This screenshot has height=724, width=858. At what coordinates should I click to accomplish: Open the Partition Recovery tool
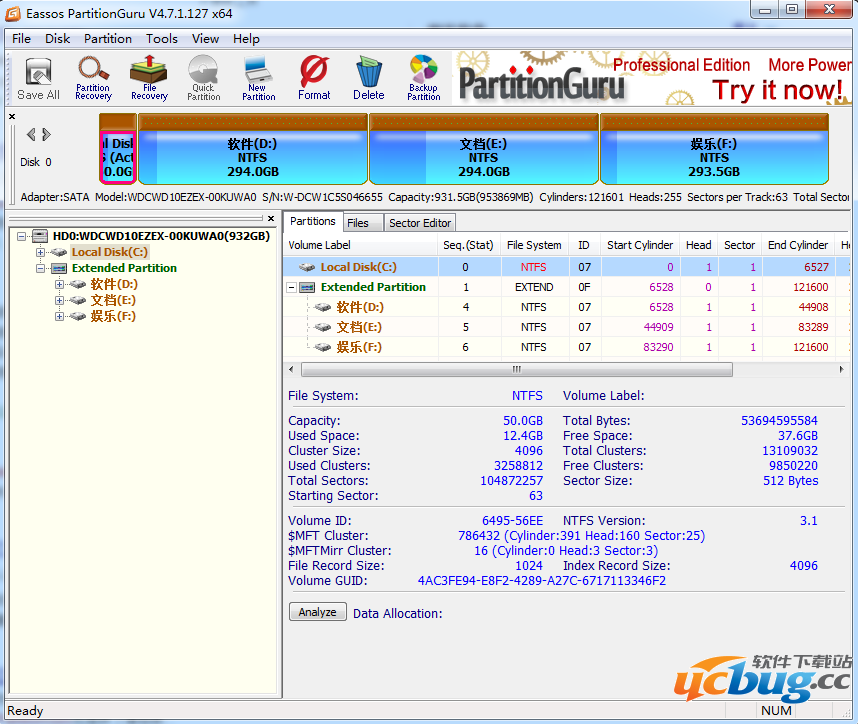point(93,78)
